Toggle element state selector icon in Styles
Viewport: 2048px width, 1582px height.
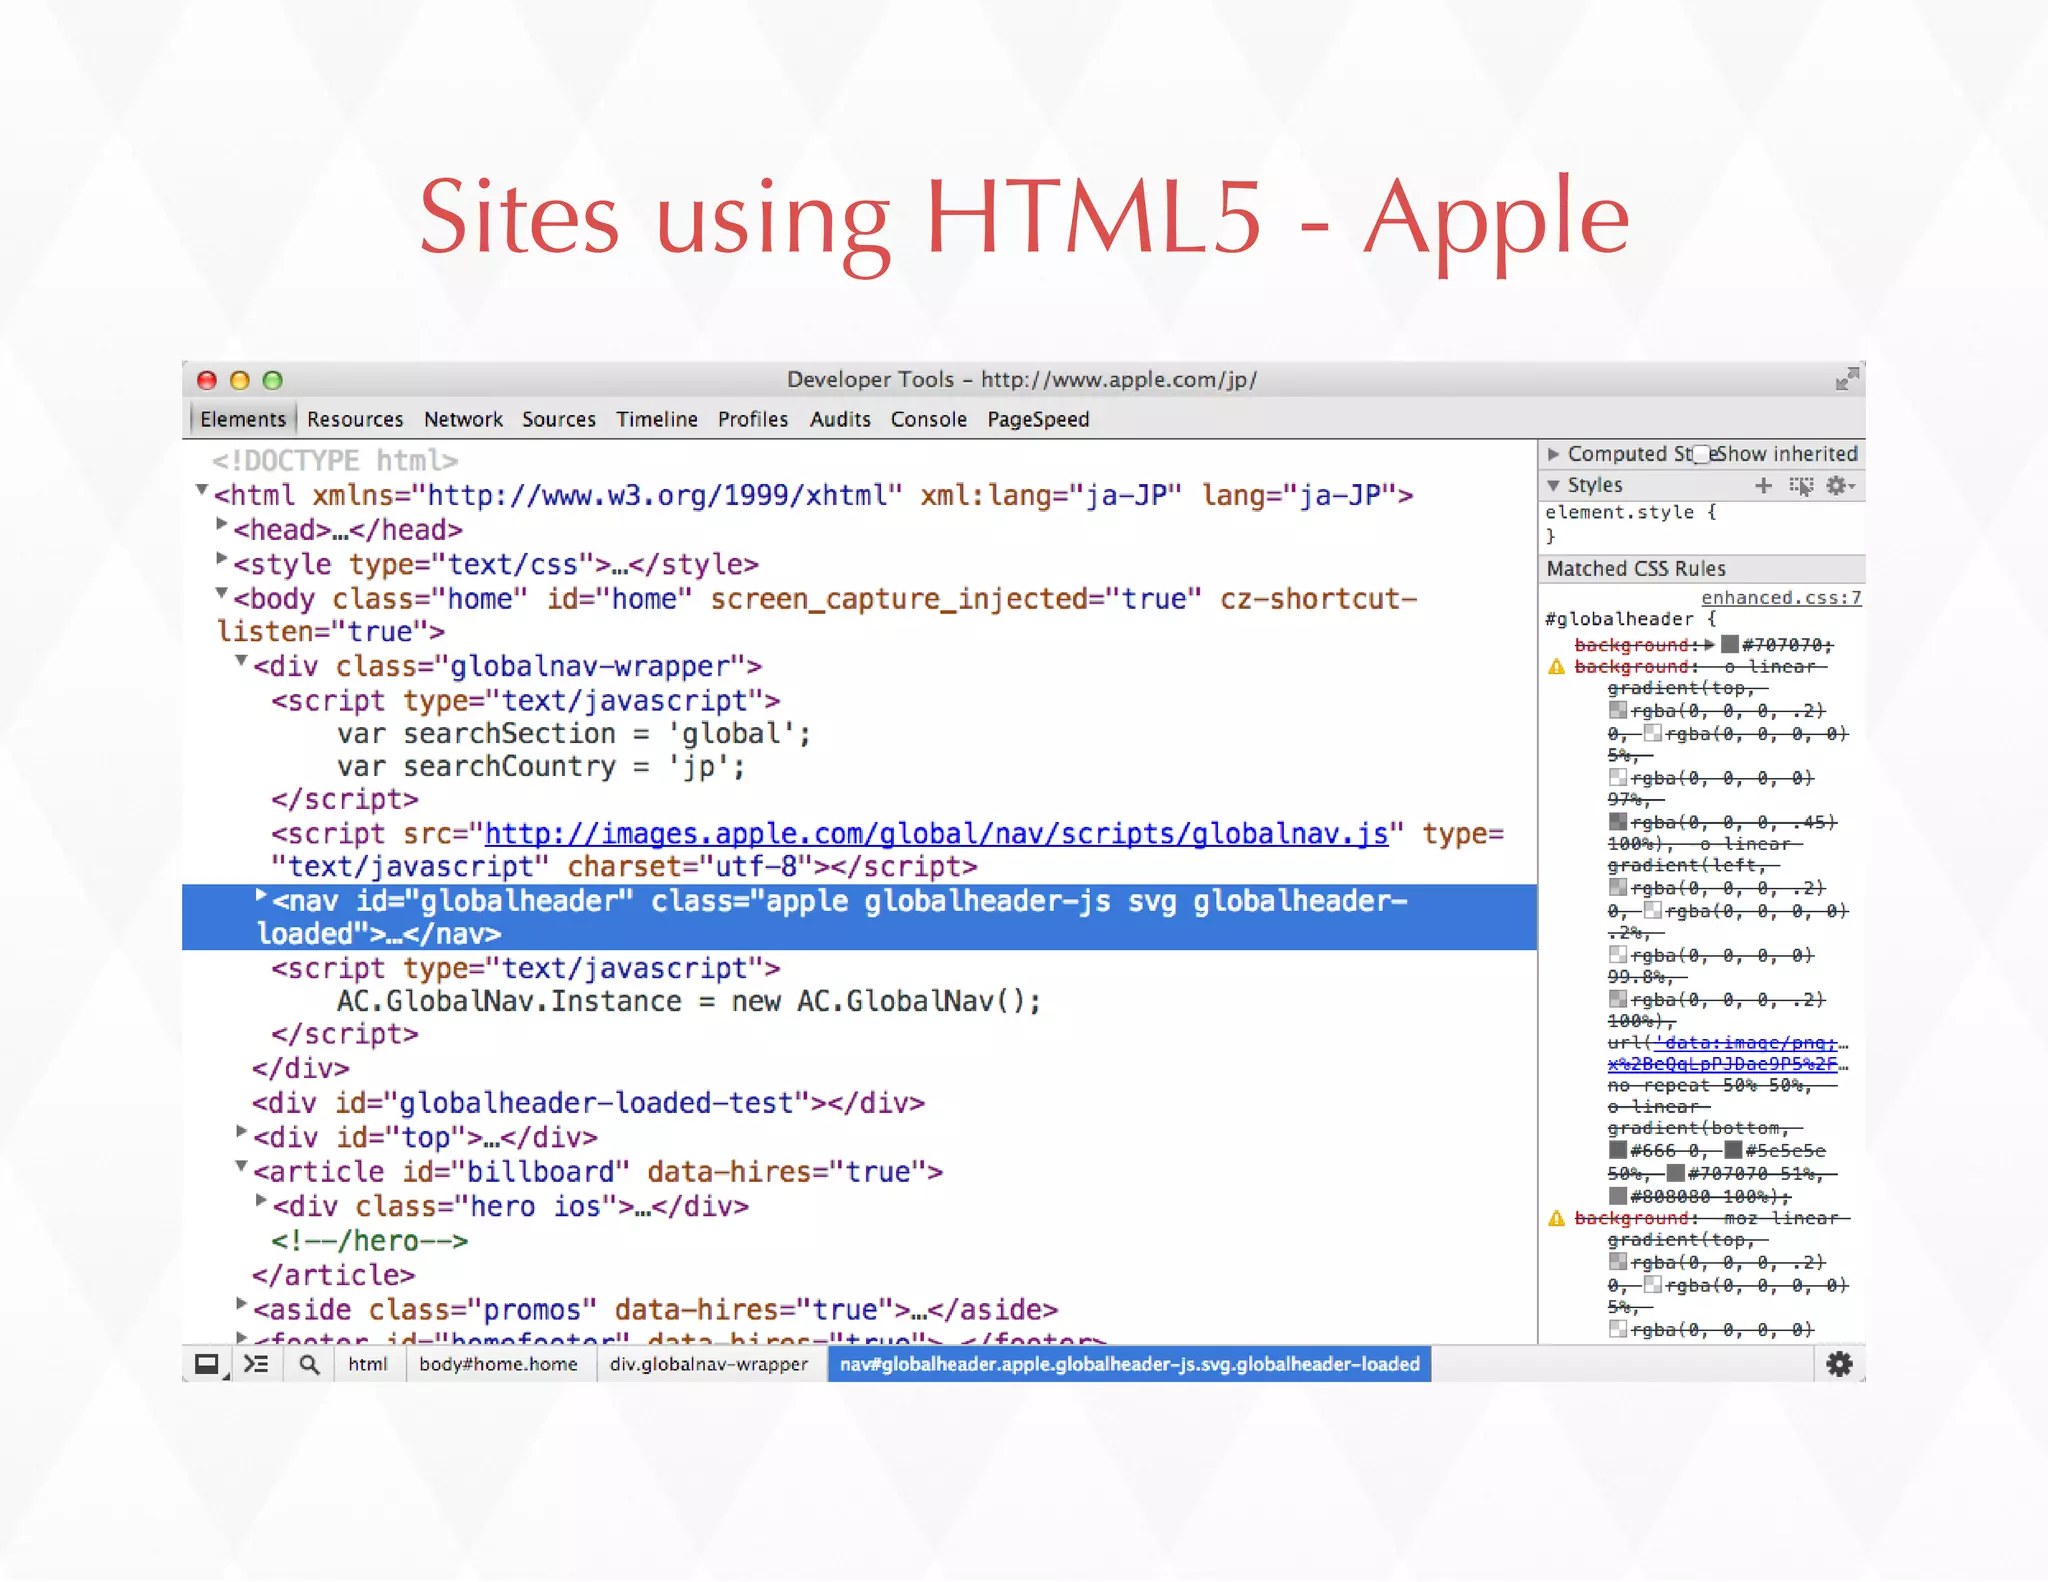pos(1800,486)
